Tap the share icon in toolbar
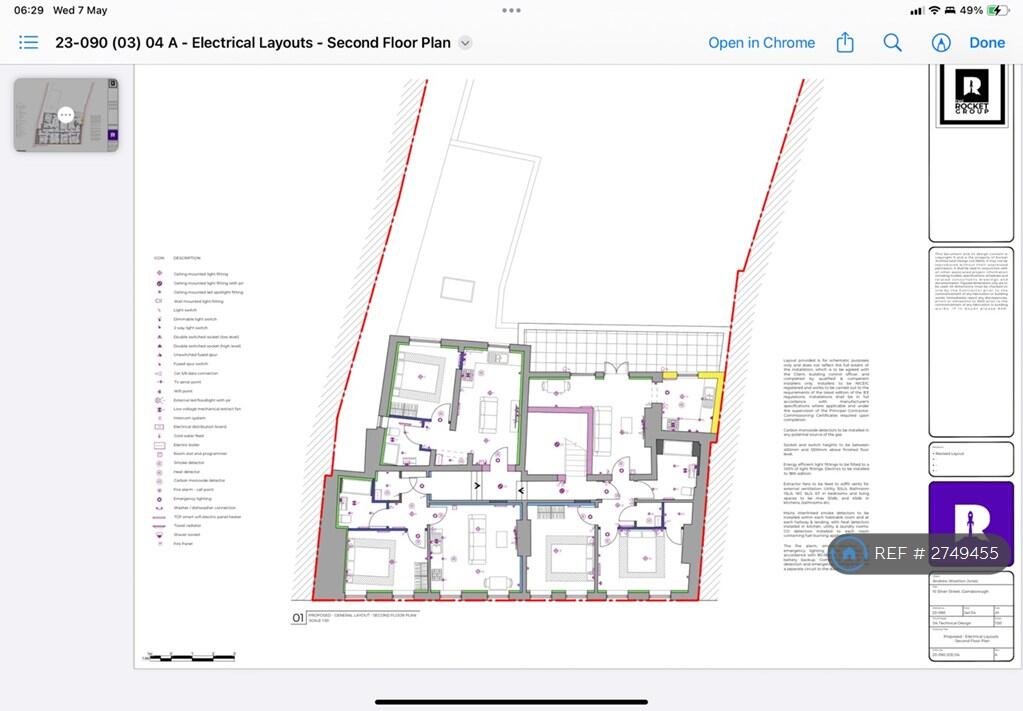 [x=845, y=42]
